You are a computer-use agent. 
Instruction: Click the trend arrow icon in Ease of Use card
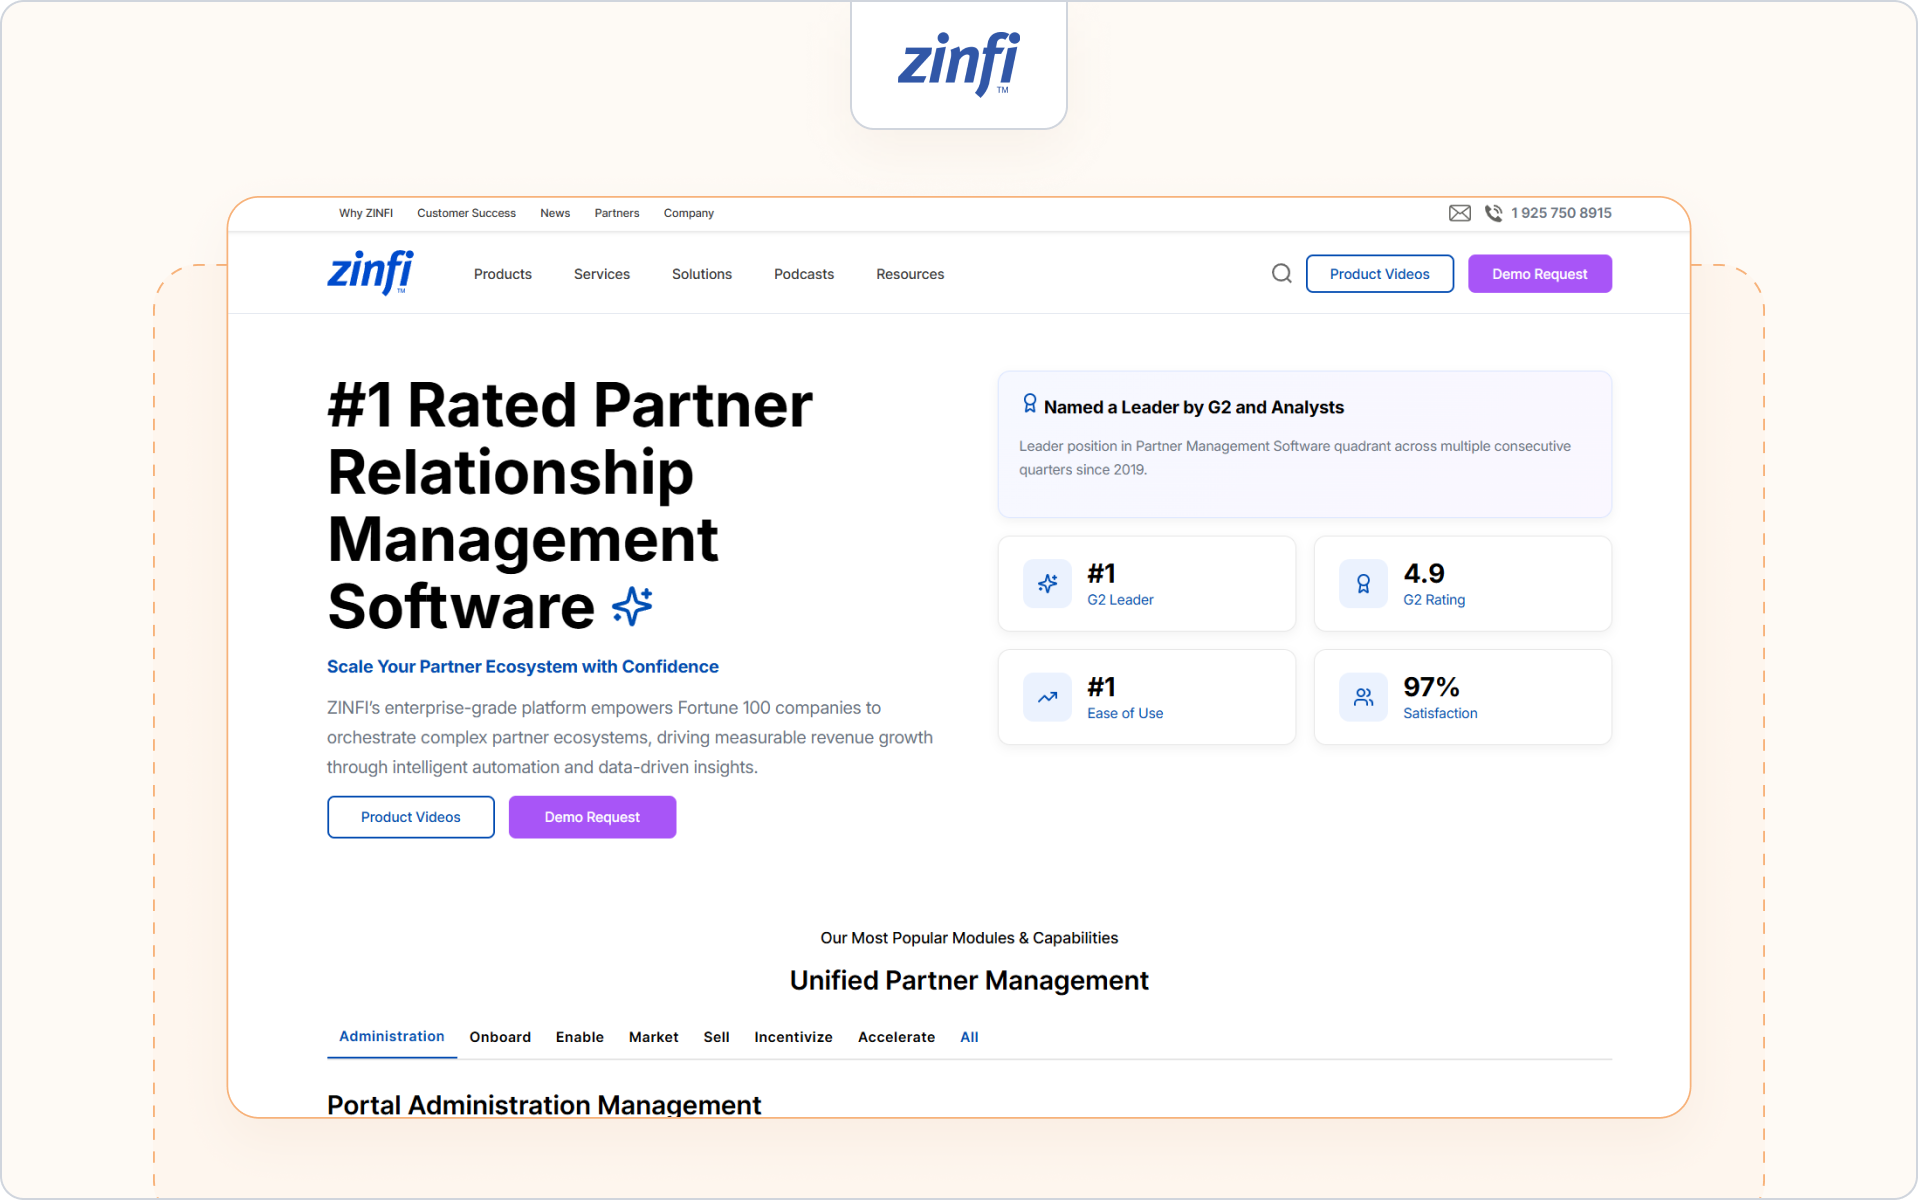coord(1047,697)
